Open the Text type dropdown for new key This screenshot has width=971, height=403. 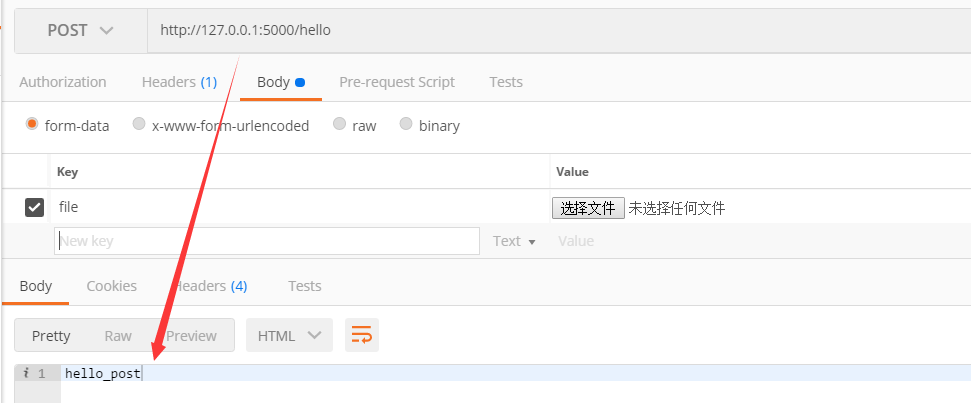pyautogui.click(x=514, y=241)
